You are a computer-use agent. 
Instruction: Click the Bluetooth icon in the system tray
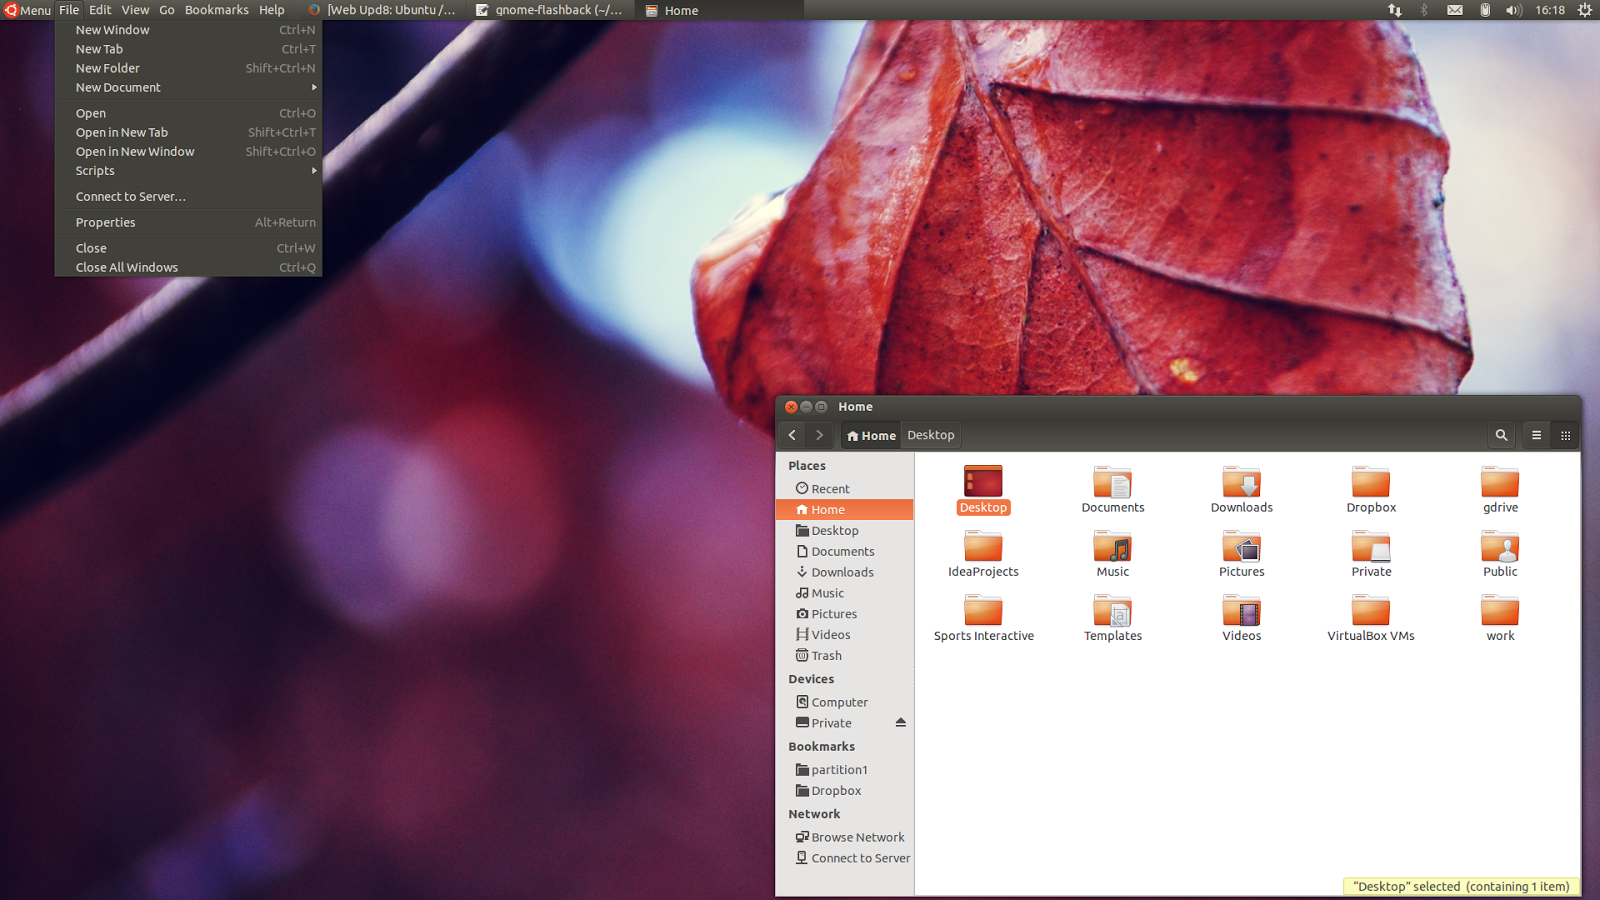(1423, 10)
